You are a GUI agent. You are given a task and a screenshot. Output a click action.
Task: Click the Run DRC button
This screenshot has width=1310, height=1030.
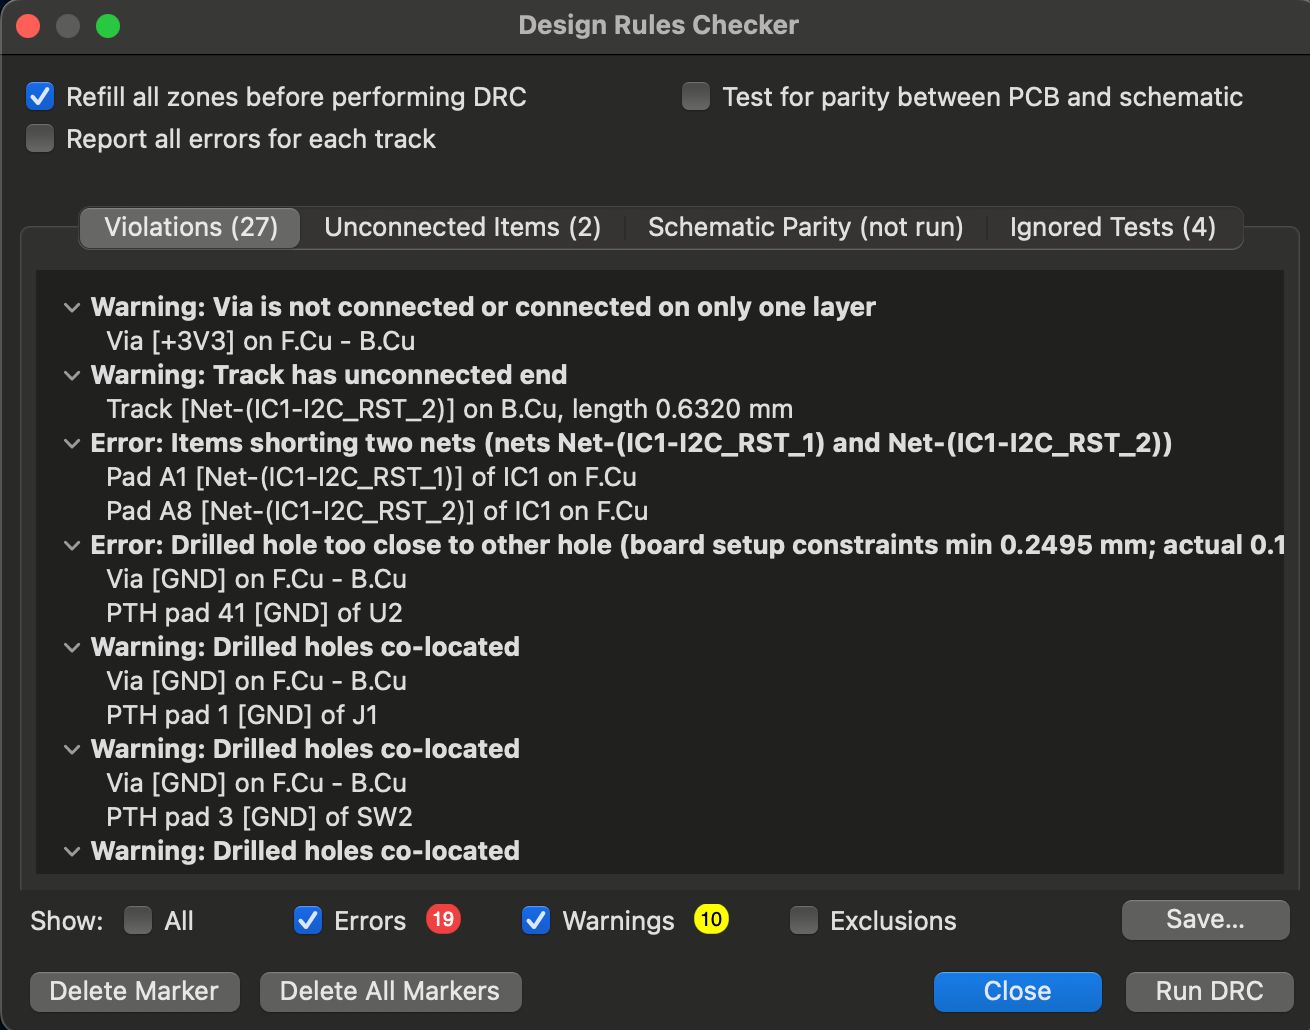coord(1209,991)
